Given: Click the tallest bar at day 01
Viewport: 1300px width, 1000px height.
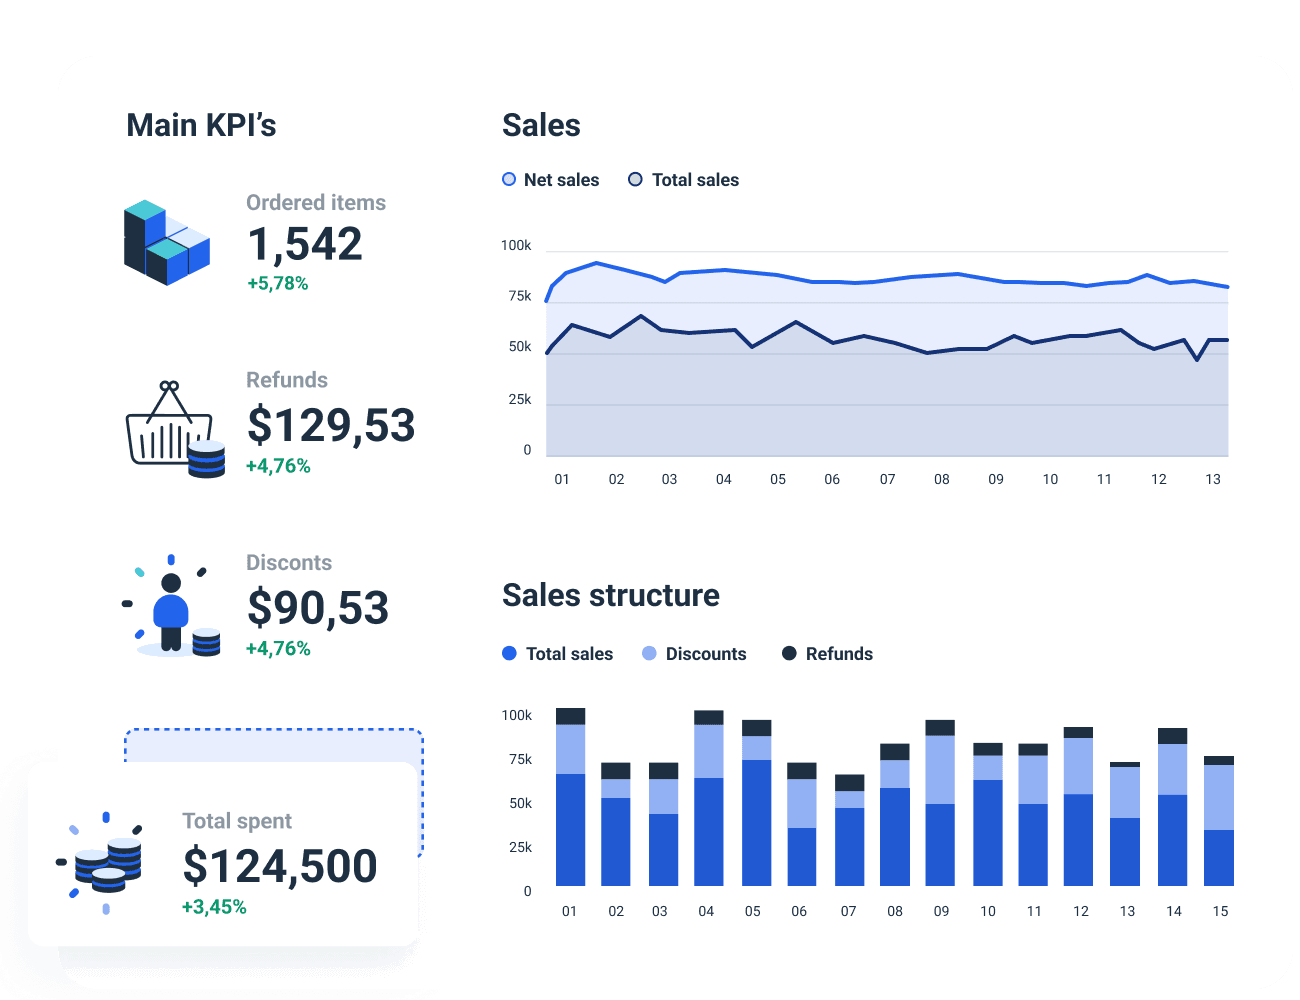Looking at the screenshot, I should click(x=569, y=800).
